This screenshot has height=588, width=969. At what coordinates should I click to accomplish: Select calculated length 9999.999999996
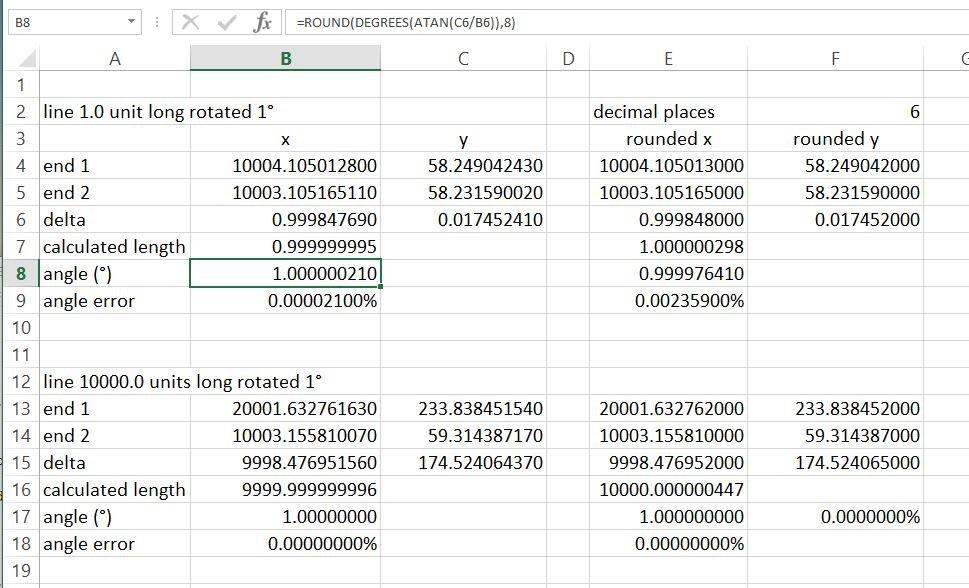click(x=286, y=490)
